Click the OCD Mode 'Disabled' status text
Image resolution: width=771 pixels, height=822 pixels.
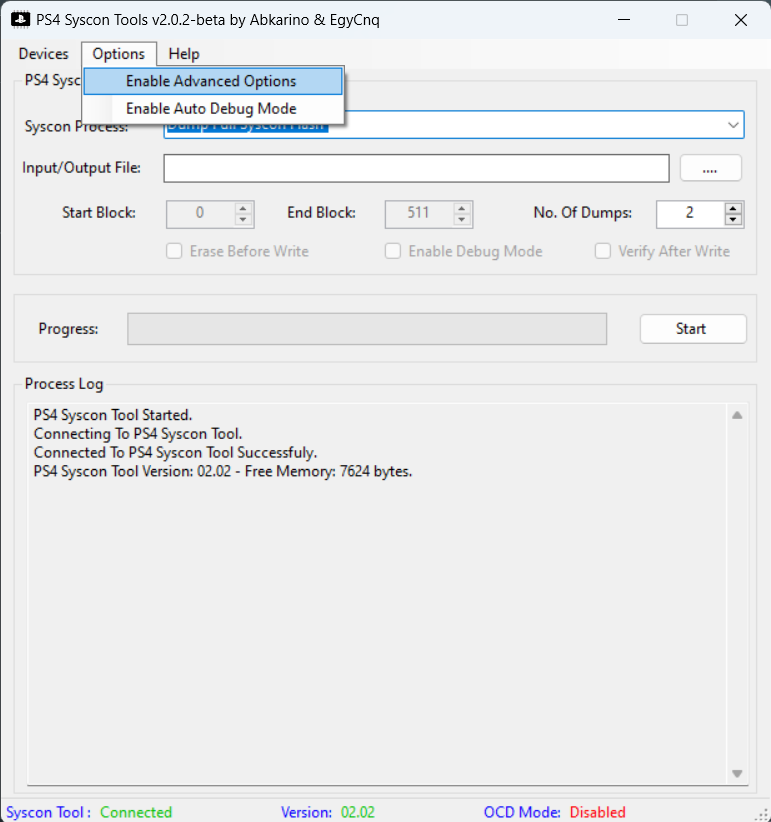click(598, 813)
